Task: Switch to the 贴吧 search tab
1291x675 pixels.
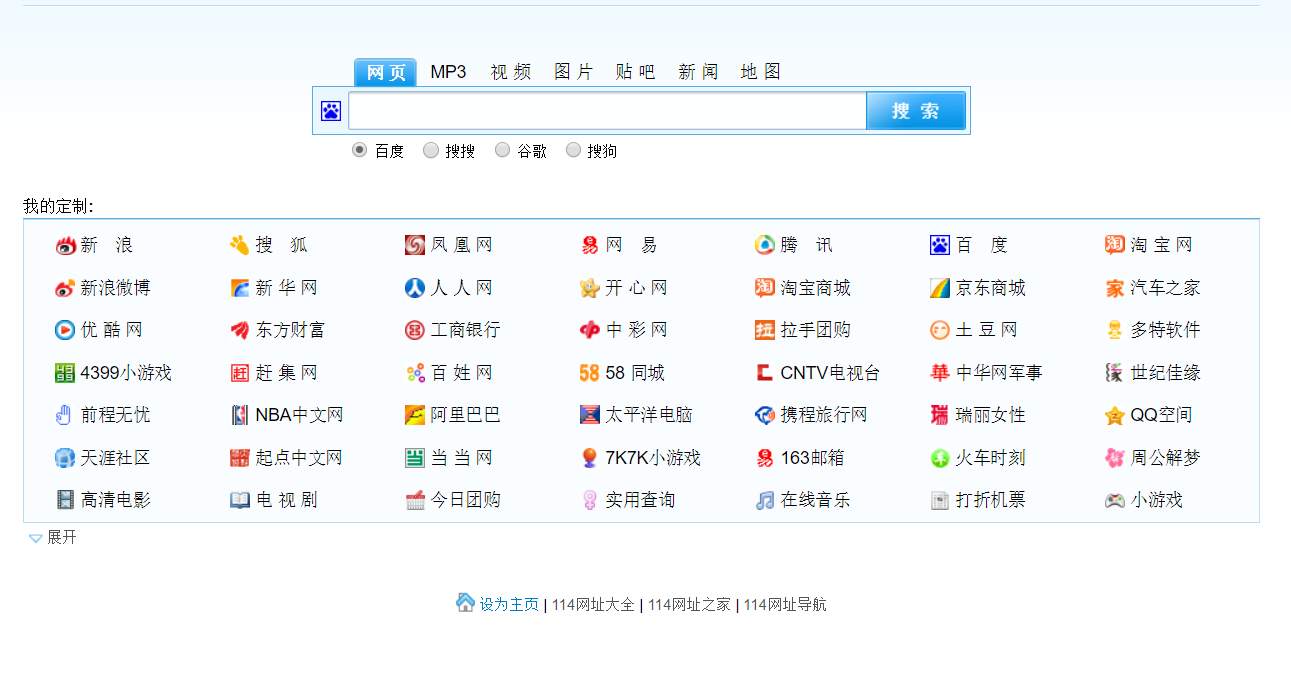Action: coord(636,72)
